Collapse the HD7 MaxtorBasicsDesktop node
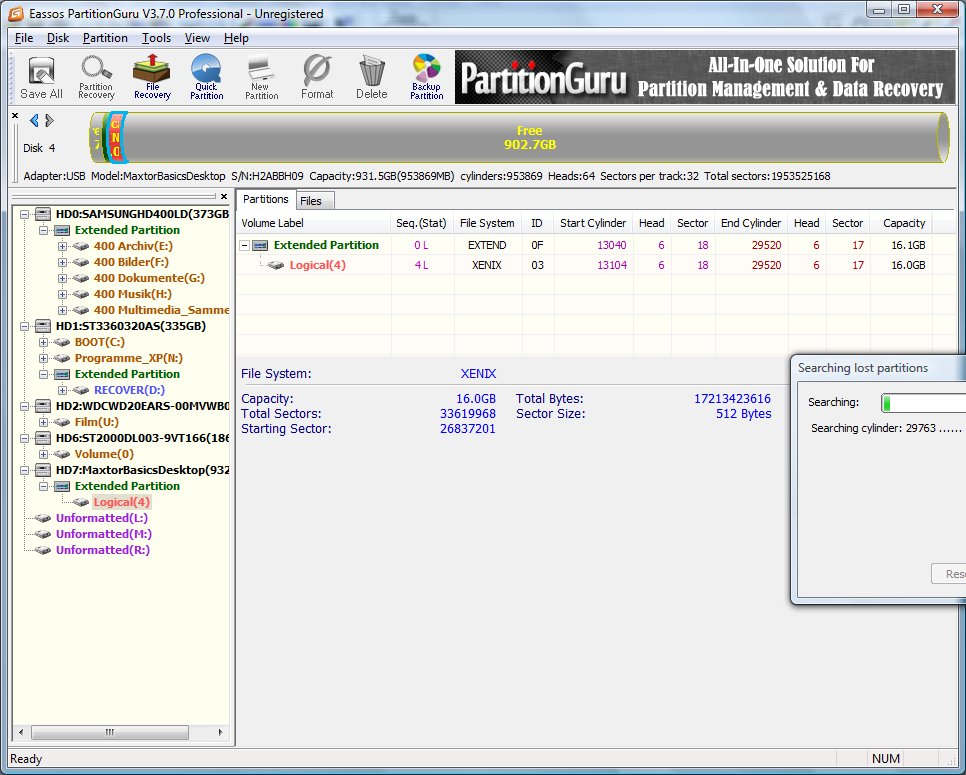Screen dimensions: 966x775 point(25,471)
